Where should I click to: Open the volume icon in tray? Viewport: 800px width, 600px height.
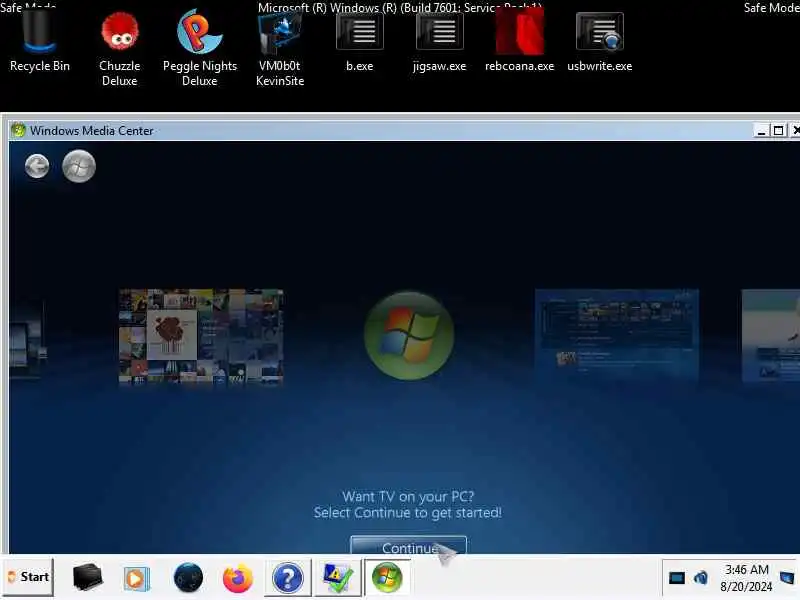point(701,578)
